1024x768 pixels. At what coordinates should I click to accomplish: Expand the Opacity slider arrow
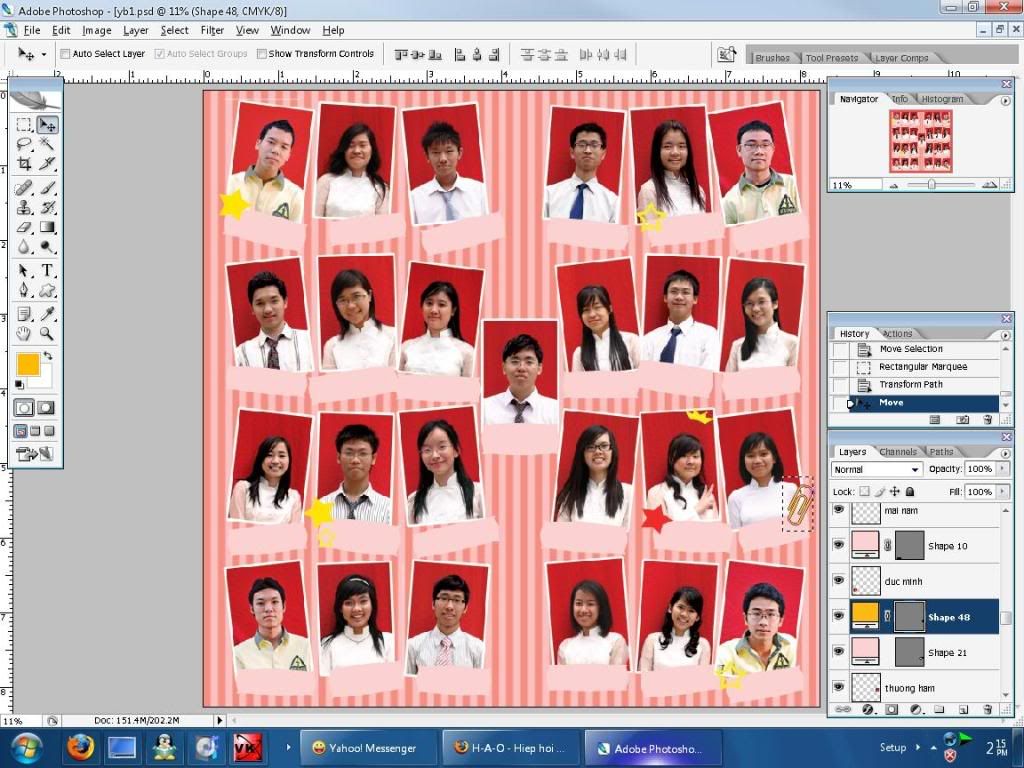(x=1002, y=469)
